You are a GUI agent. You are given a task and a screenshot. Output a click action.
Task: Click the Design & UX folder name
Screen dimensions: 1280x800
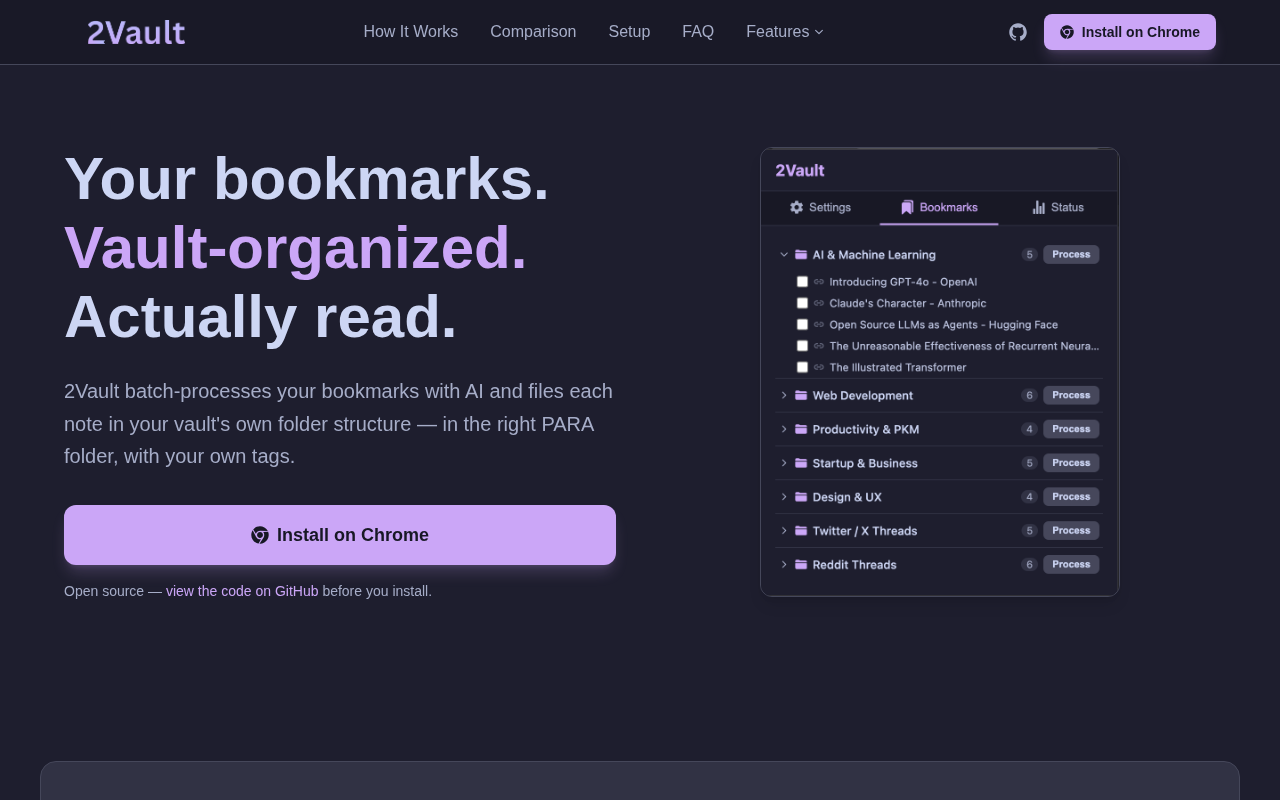click(x=847, y=497)
